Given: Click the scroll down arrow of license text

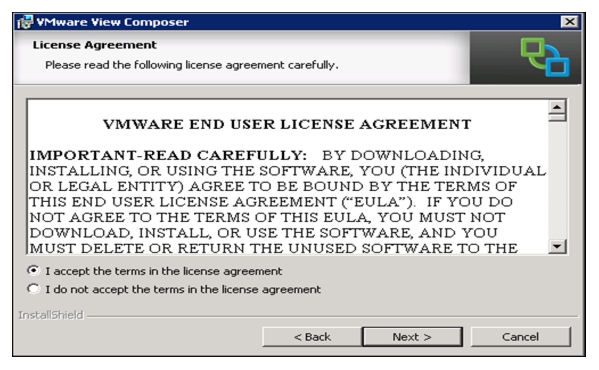Looking at the screenshot, I should tap(557, 246).
